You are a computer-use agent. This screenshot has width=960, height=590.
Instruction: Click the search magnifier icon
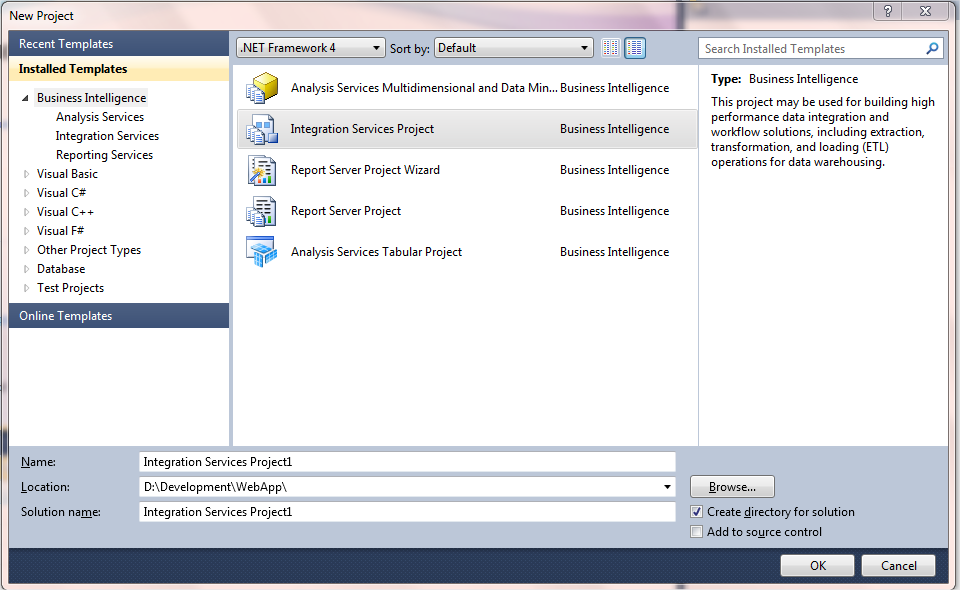pos(932,48)
